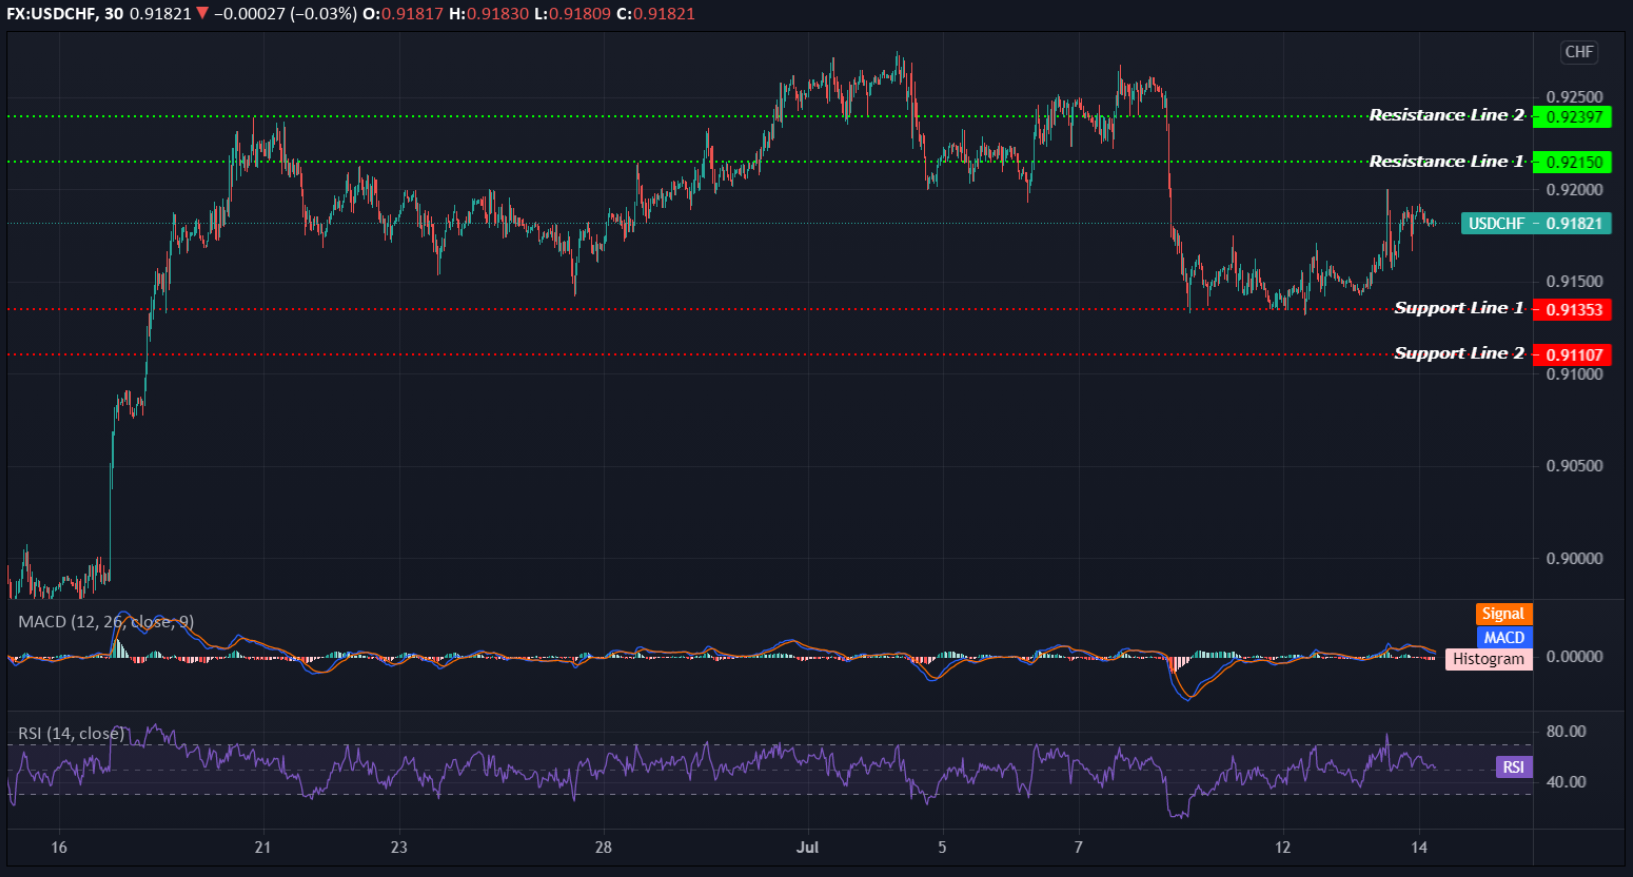The width and height of the screenshot is (1633, 877).
Task: Click the CHF currency button
Action: click(1579, 52)
